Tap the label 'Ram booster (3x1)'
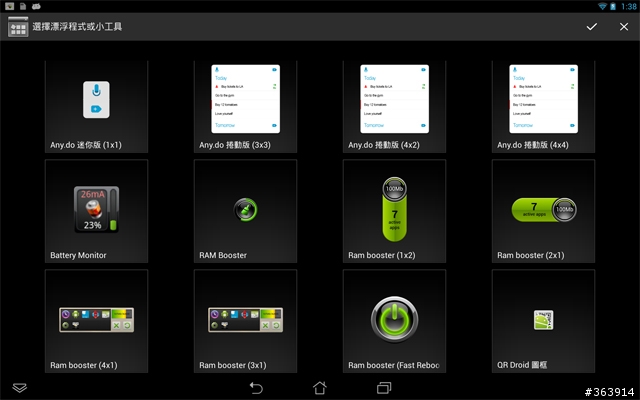 click(233, 365)
